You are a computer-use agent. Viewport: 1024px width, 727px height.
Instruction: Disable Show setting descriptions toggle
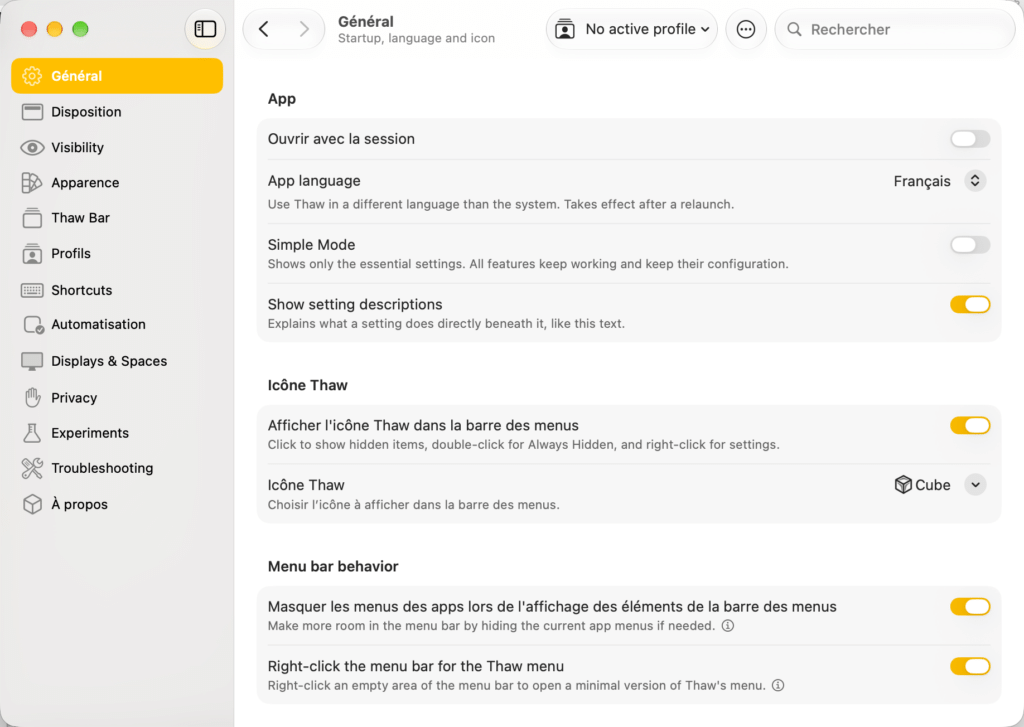[x=970, y=304]
